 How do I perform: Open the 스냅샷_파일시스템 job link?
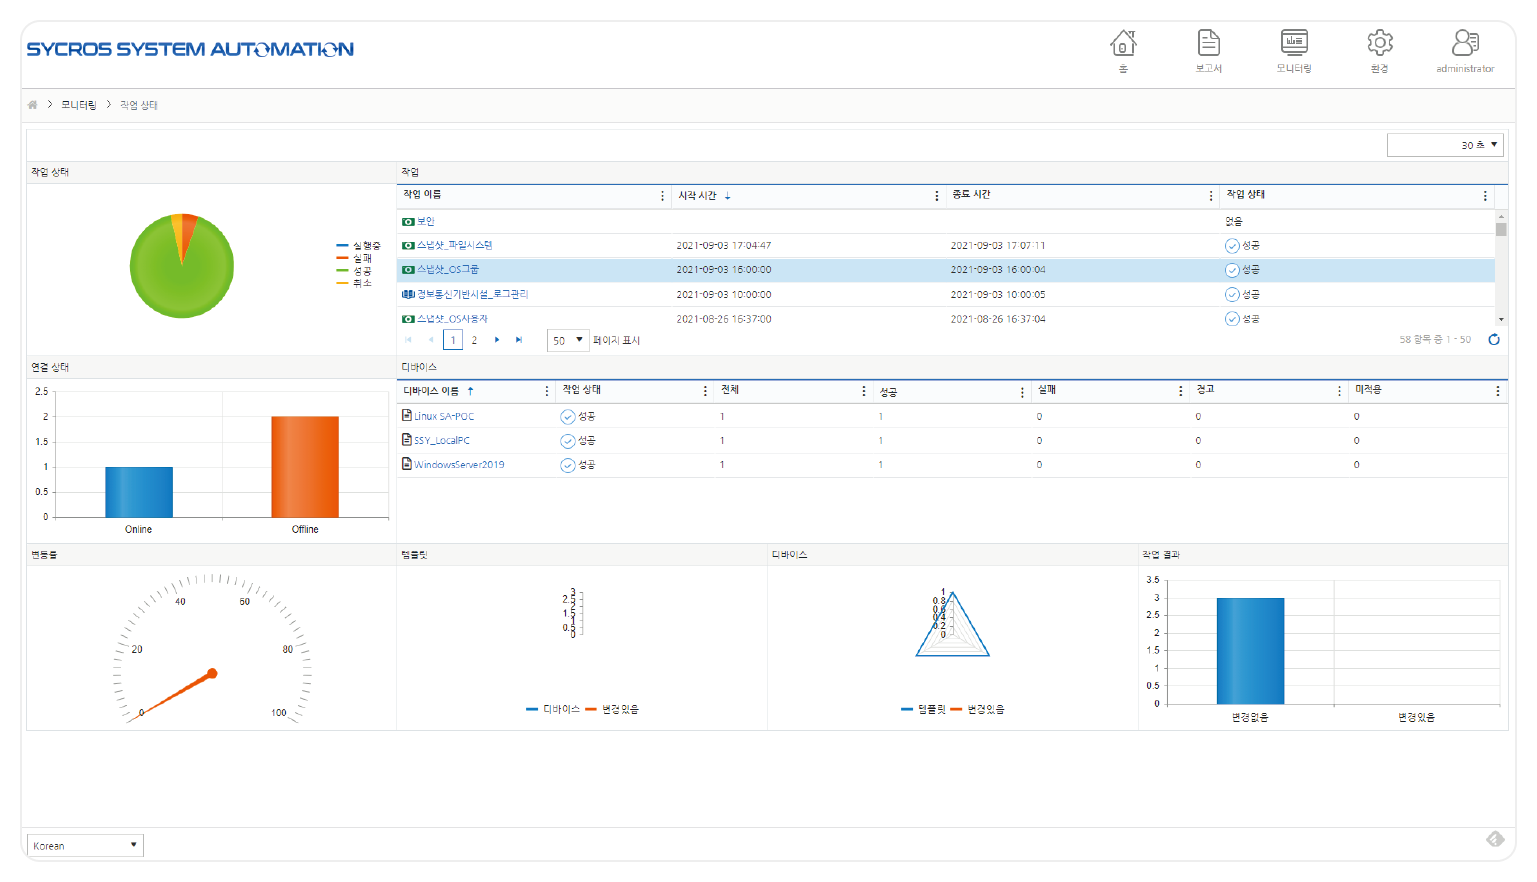tap(454, 245)
